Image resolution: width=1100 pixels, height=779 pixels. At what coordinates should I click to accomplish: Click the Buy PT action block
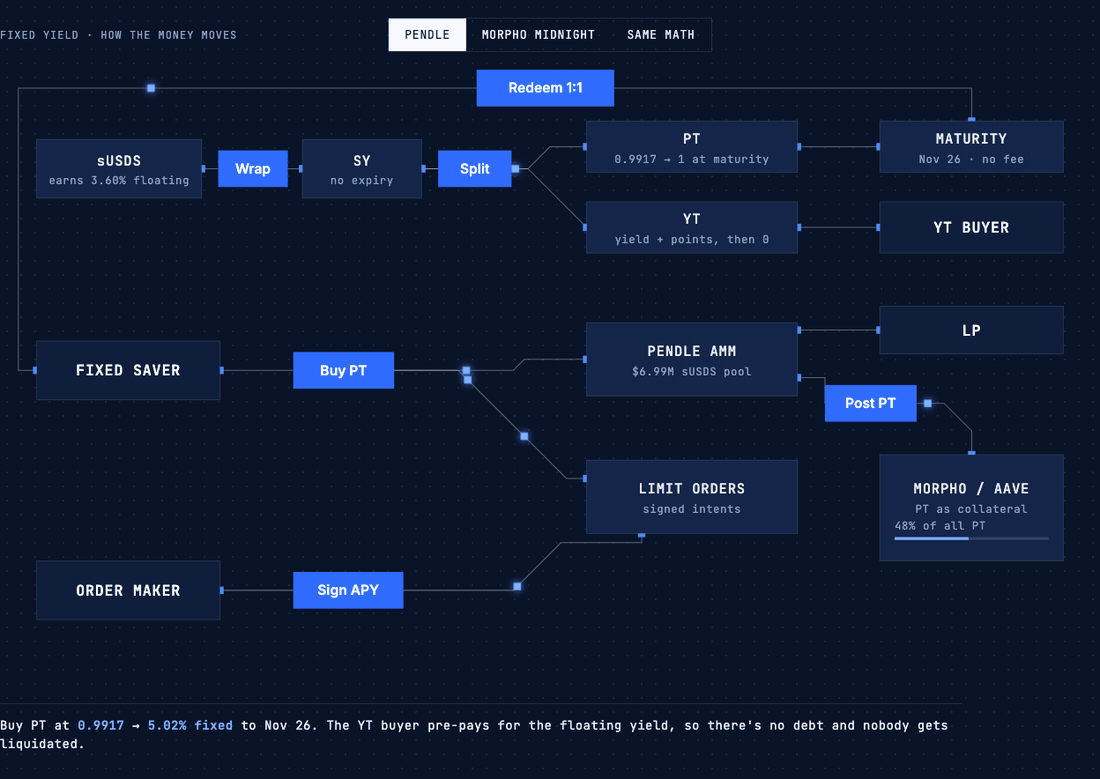[343, 370]
